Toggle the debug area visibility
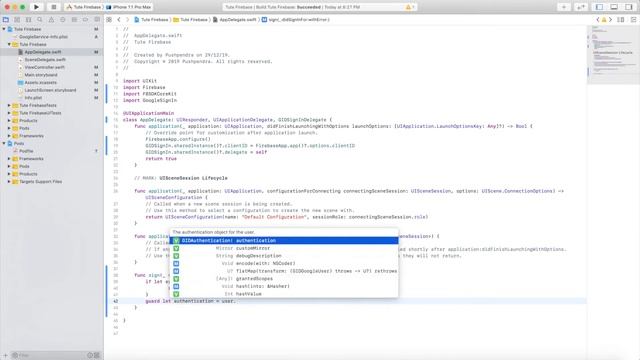This screenshot has width=640, height=360. (614, 7)
